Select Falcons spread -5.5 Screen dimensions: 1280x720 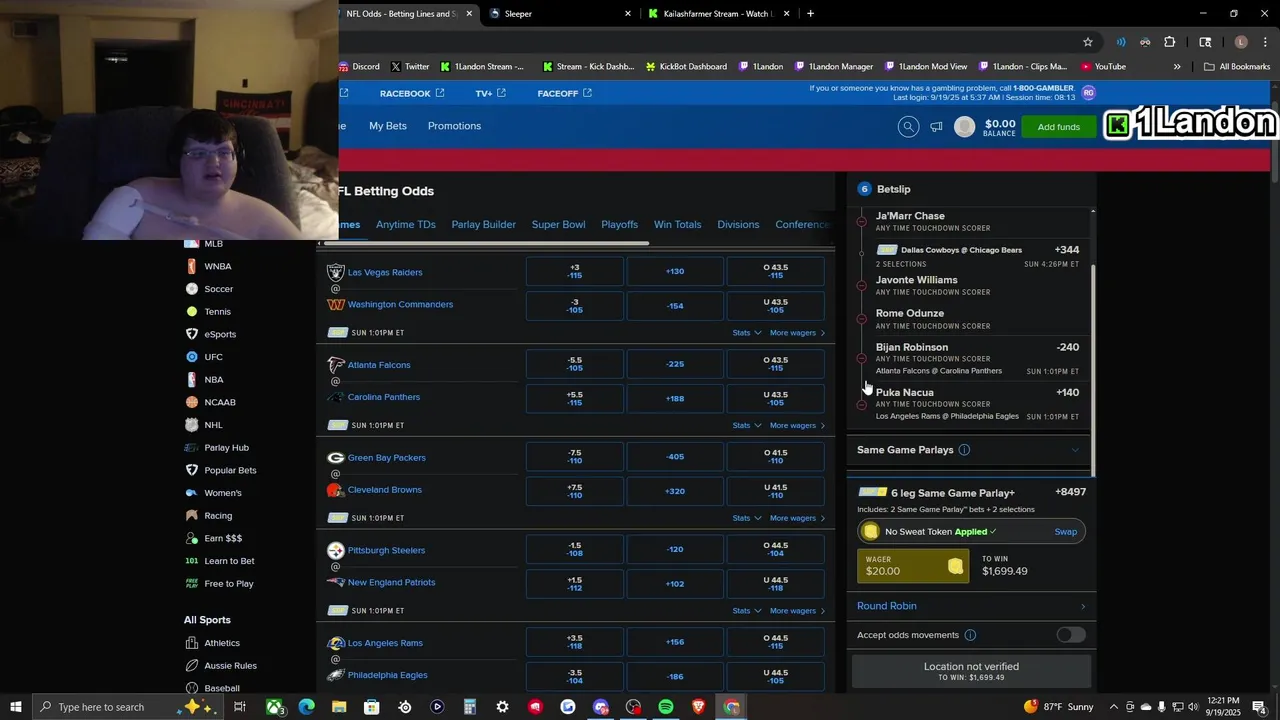point(575,365)
